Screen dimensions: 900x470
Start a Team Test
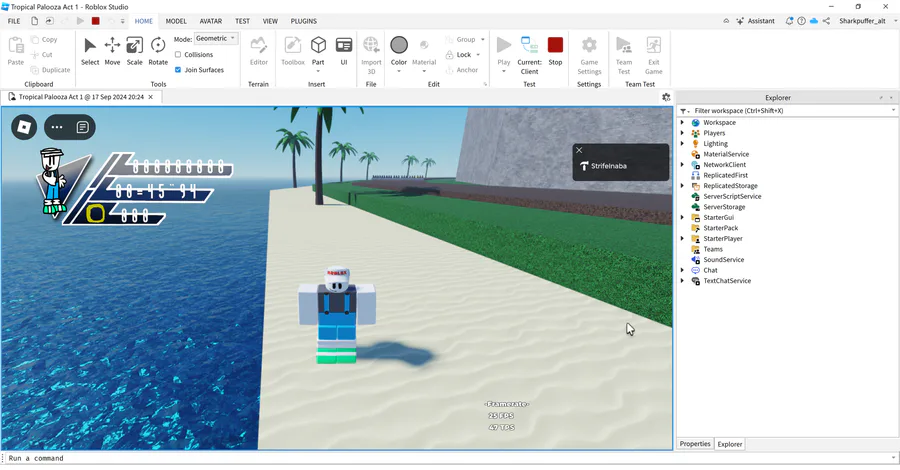click(x=624, y=55)
